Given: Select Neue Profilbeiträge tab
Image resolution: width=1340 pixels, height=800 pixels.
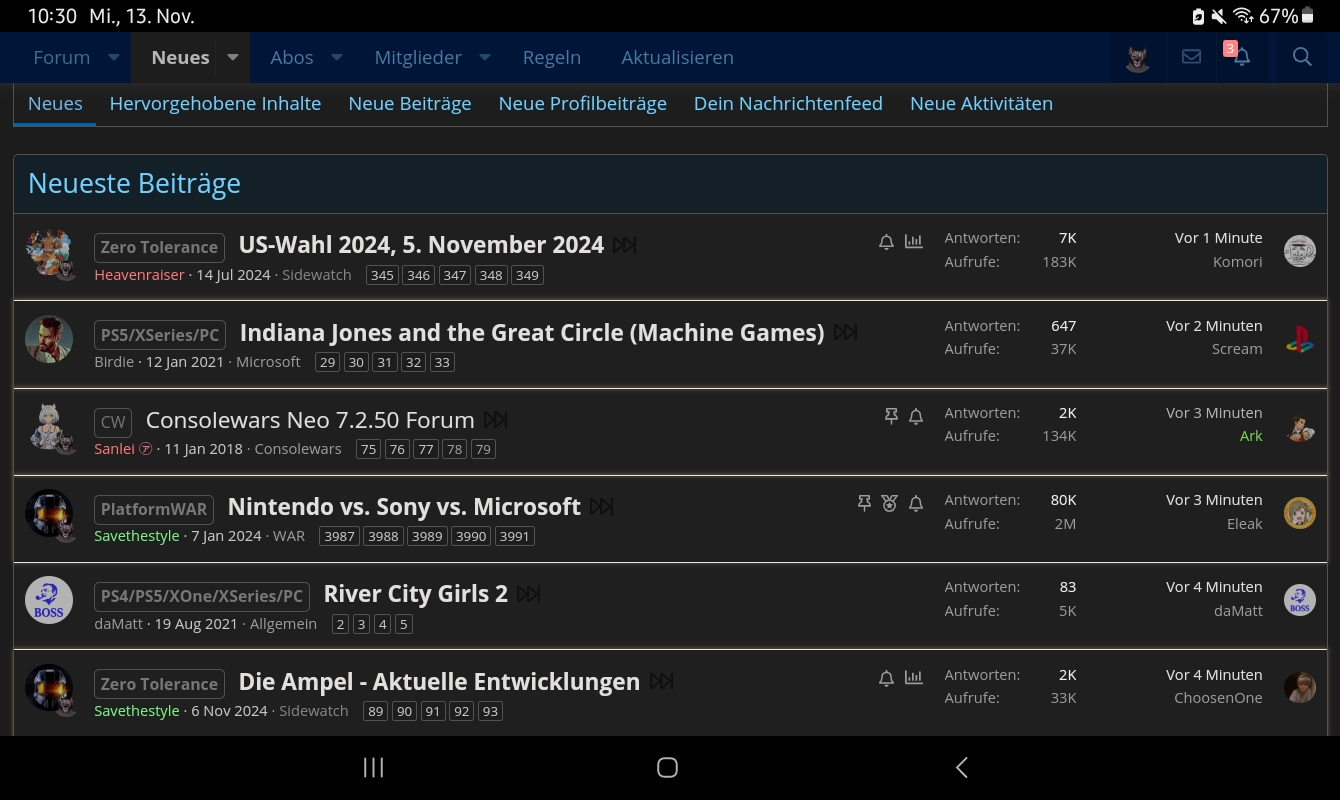Looking at the screenshot, I should [583, 103].
